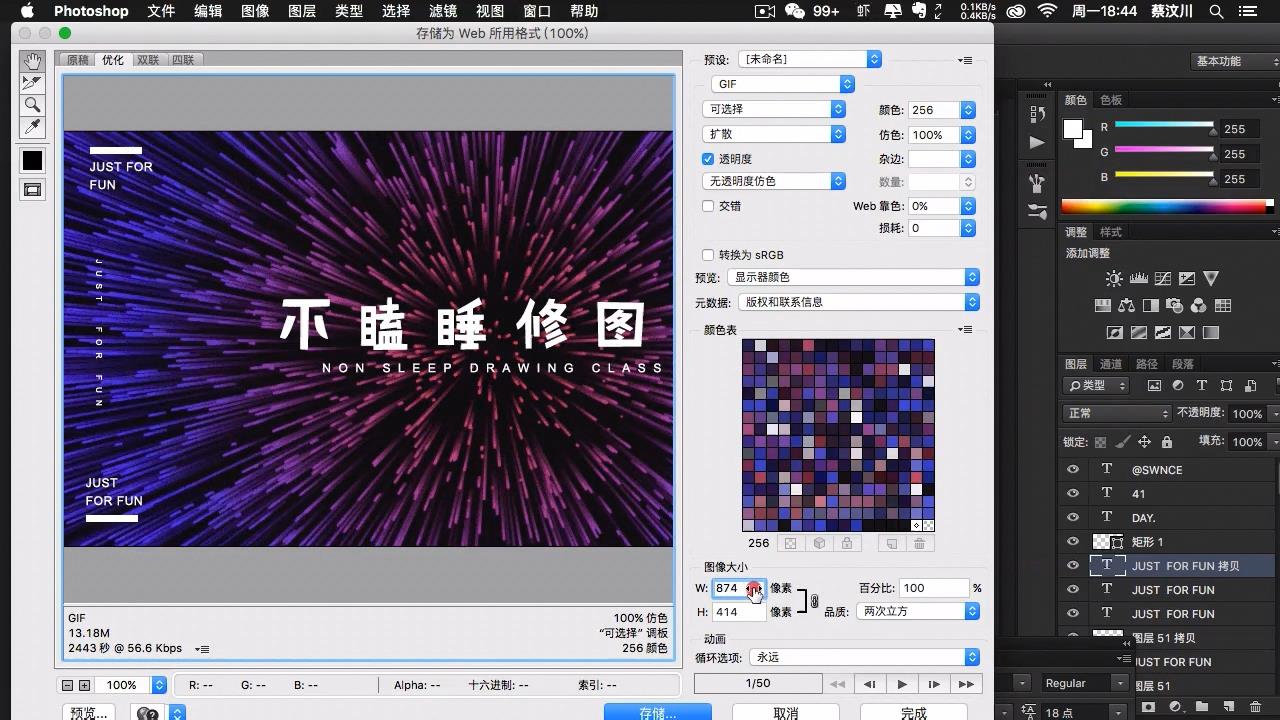The image size is (1280, 720).
Task: Map selected colors to transparent button
Action: click(x=790, y=543)
